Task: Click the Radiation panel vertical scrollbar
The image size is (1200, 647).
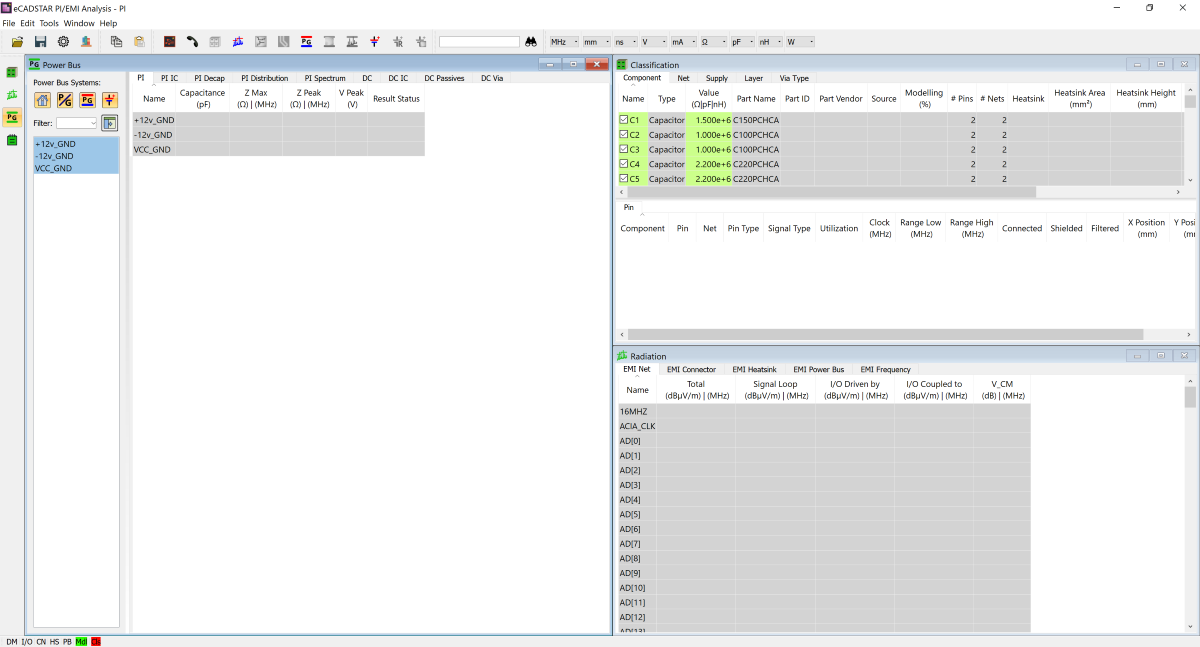Action: pyautogui.click(x=1190, y=398)
